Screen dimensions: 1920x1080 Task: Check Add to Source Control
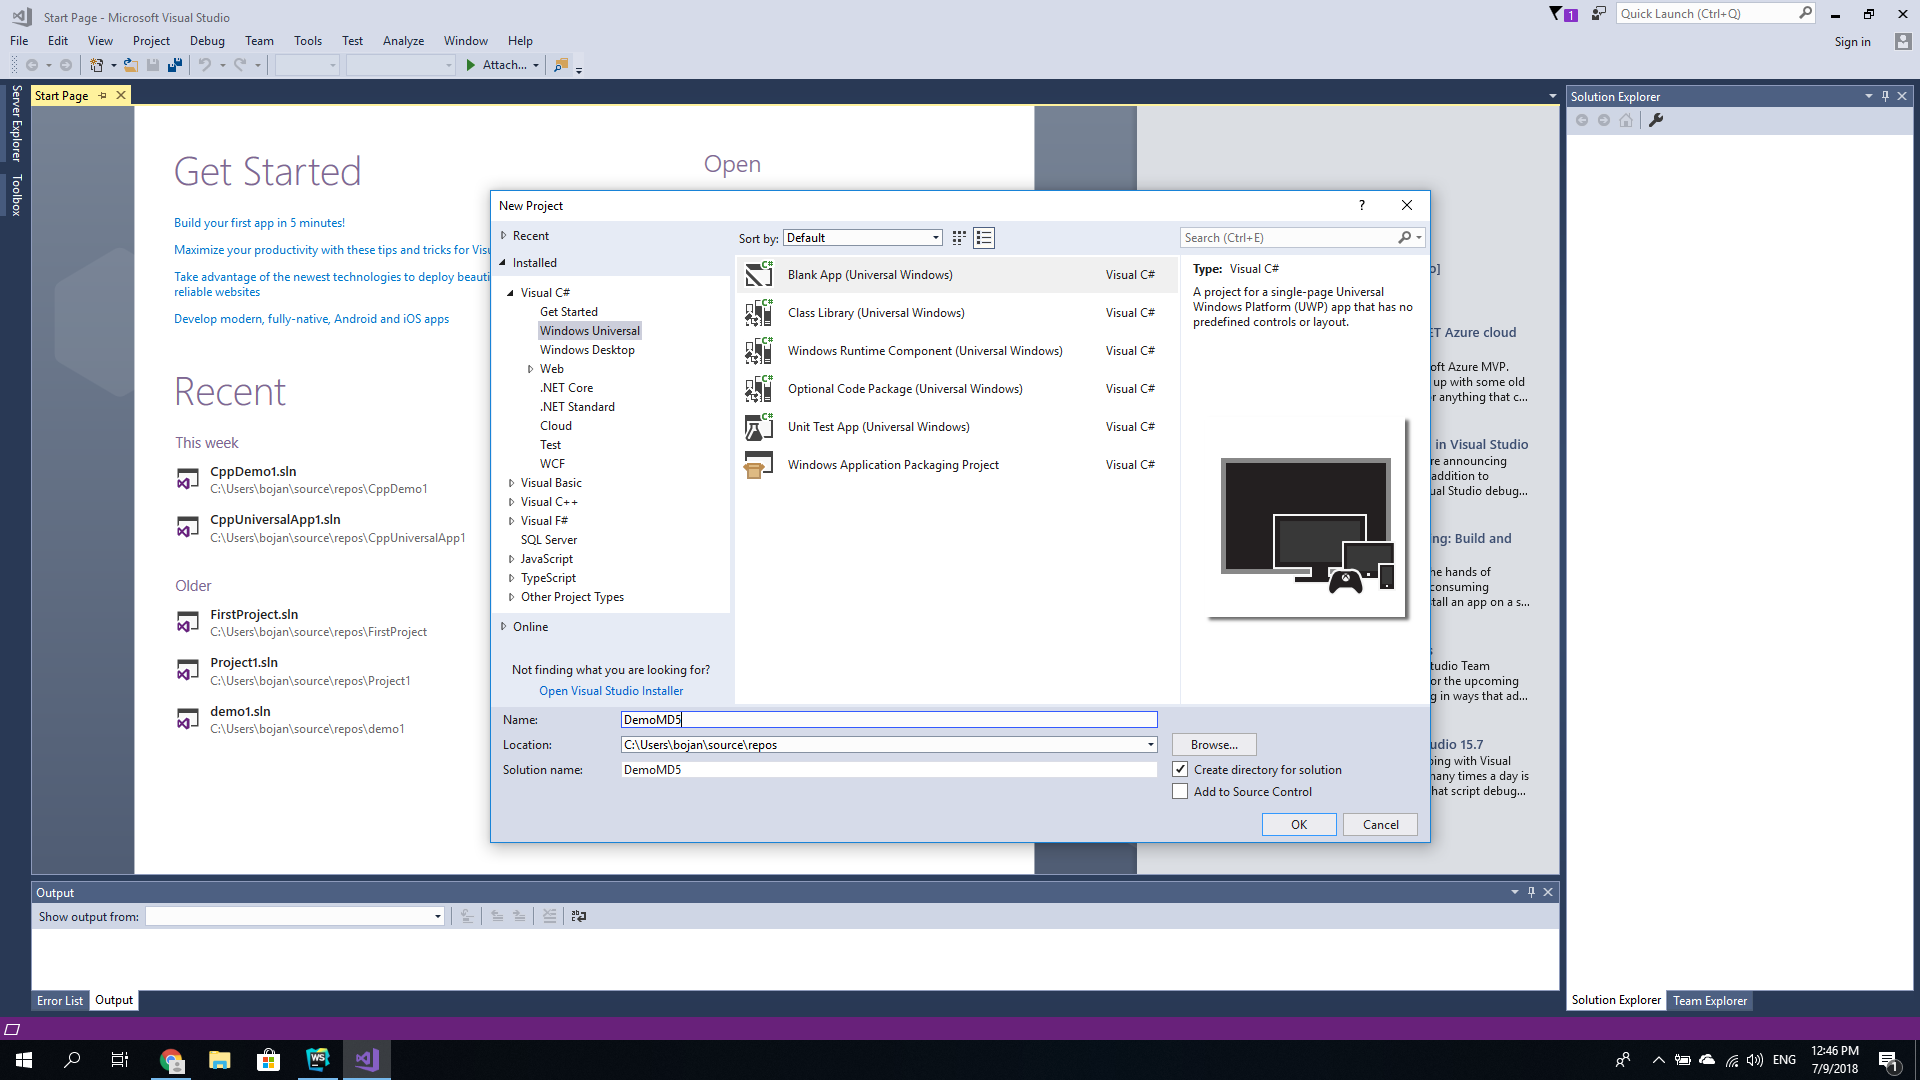coord(1180,792)
